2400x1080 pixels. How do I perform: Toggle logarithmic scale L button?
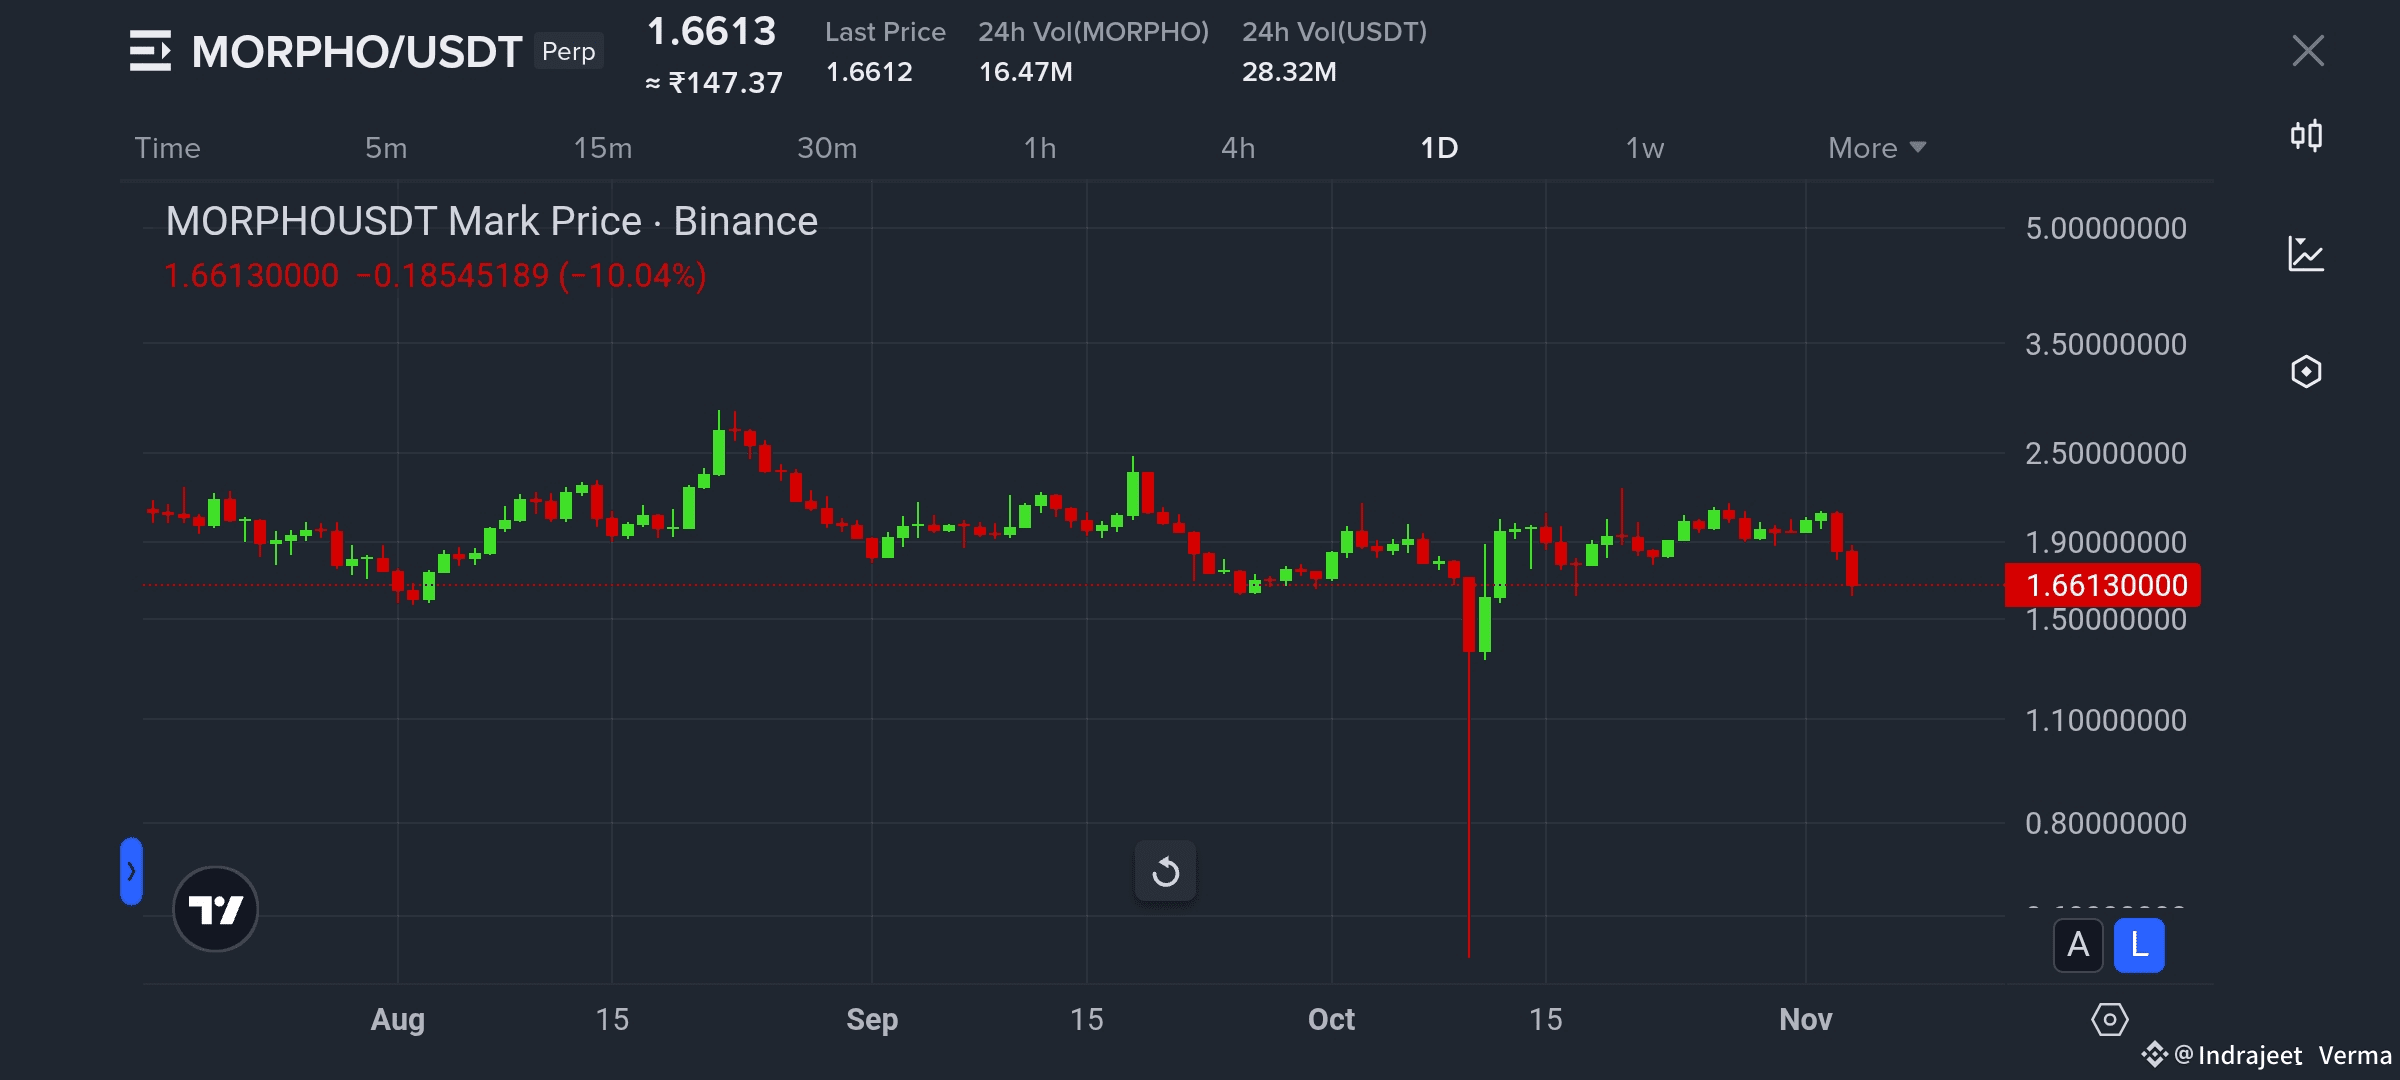point(2139,945)
